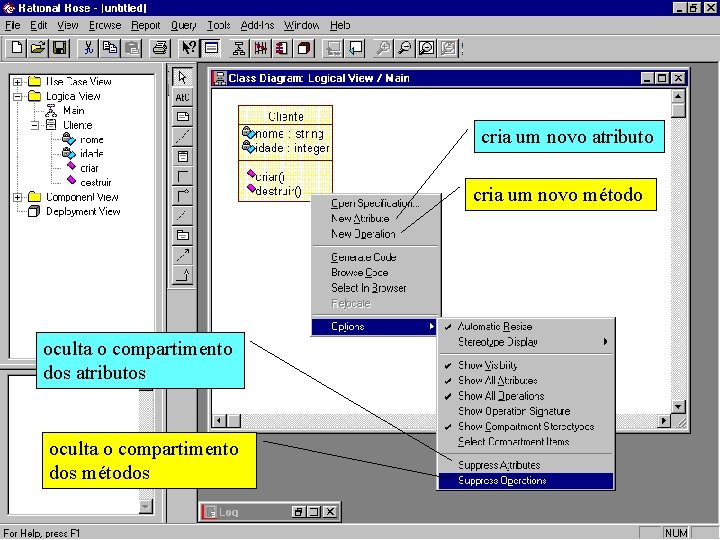Click the Paste toolbar icon
Screen dimensions: 720x540
132,48
